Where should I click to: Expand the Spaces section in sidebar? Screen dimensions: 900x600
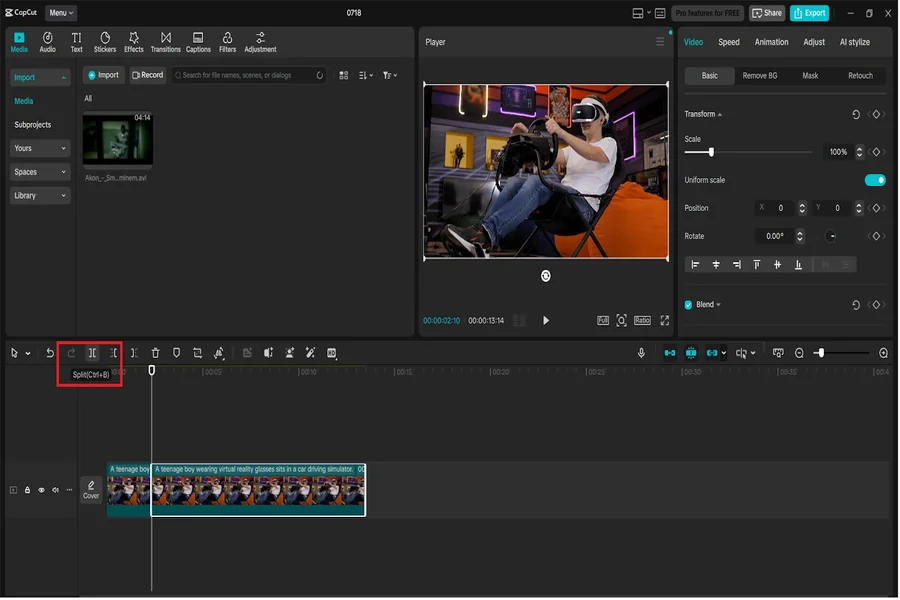tap(40, 172)
